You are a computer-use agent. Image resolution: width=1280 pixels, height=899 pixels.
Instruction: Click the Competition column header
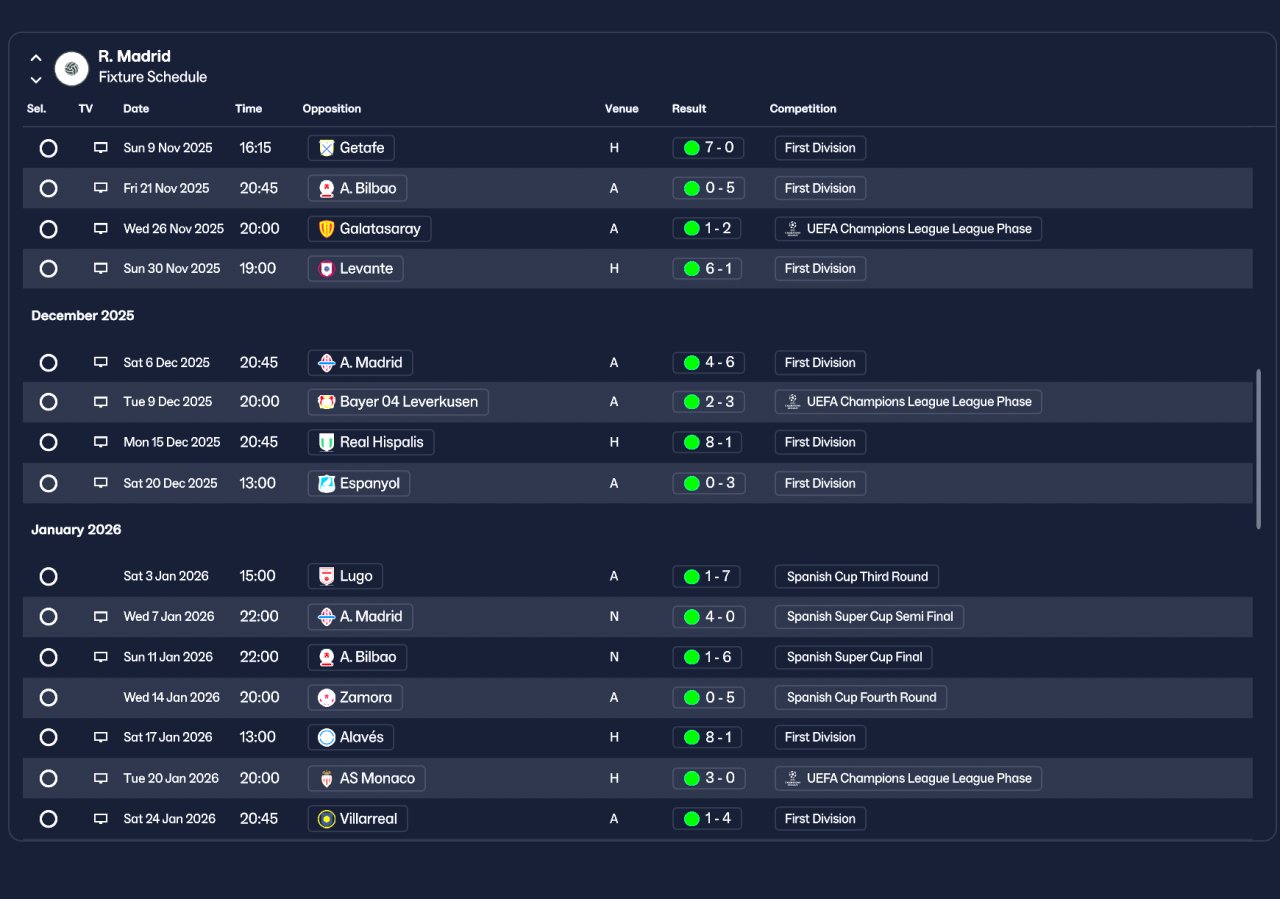pyautogui.click(x=803, y=109)
